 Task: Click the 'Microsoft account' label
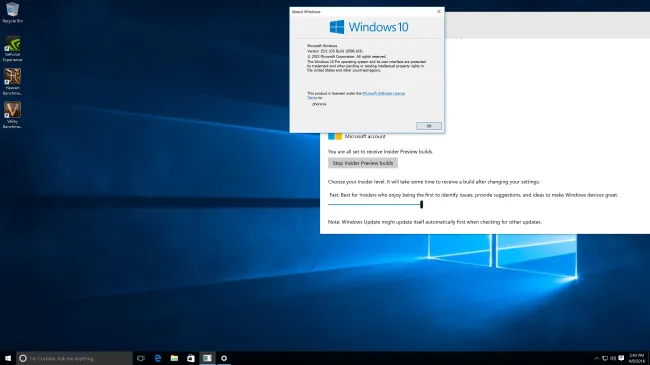pos(365,136)
